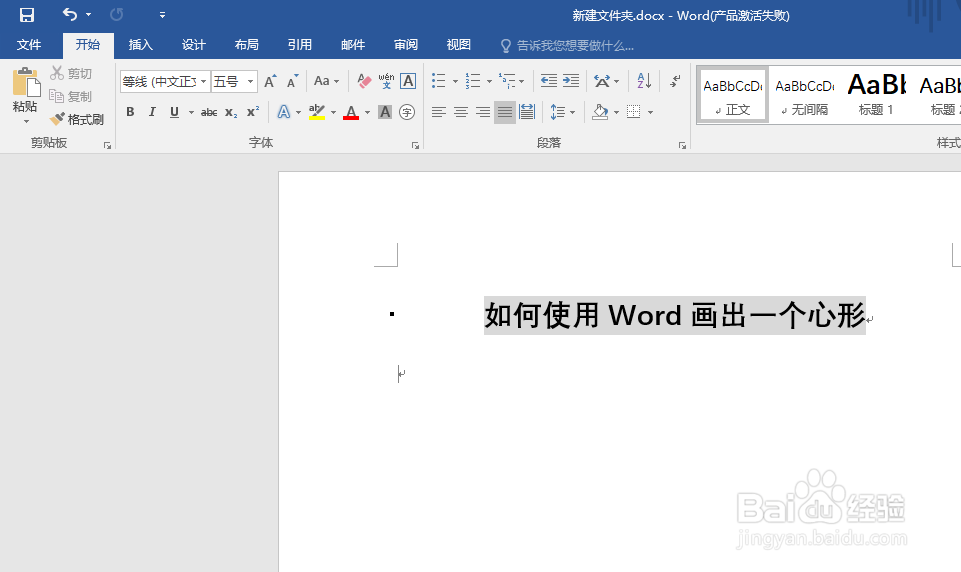This screenshot has height=572, width=961.
Task: Apply paragraph shading with paint bucket
Action: coord(600,112)
